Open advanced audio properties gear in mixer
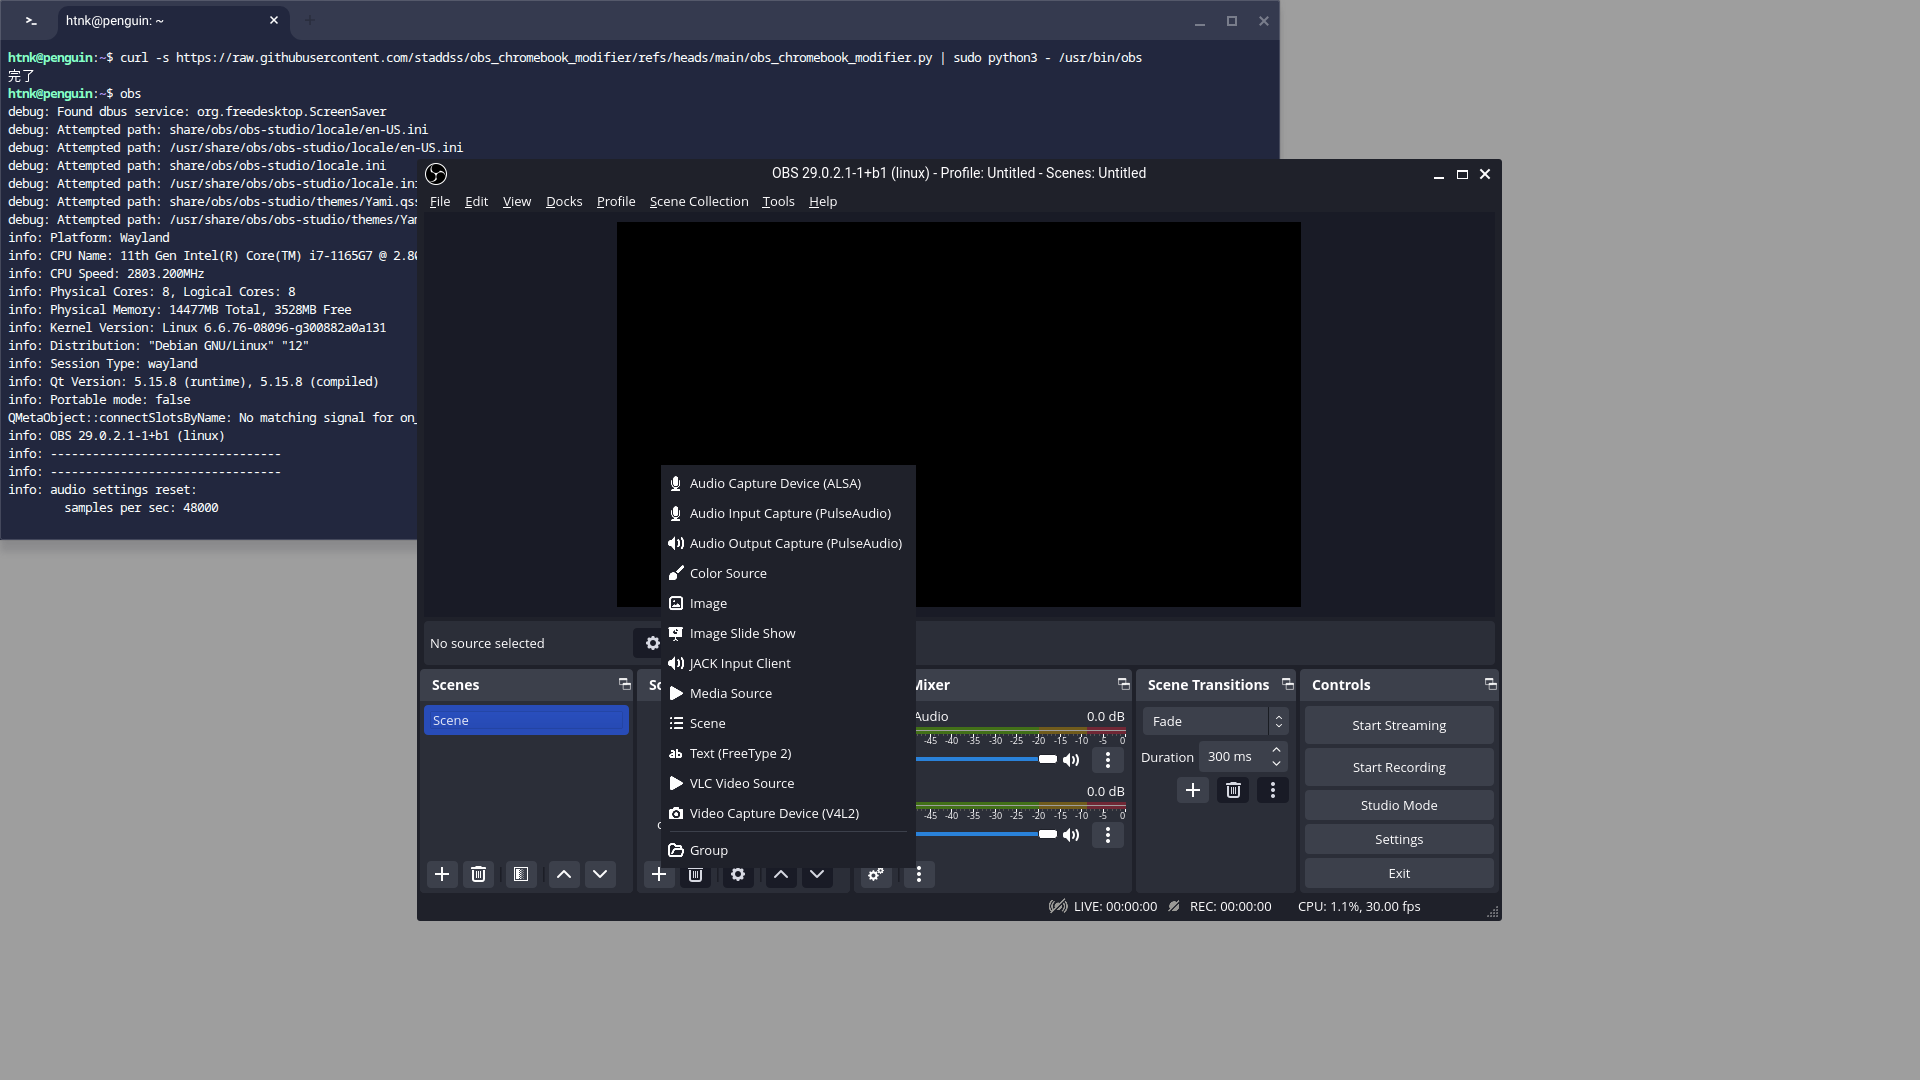 click(x=876, y=875)
